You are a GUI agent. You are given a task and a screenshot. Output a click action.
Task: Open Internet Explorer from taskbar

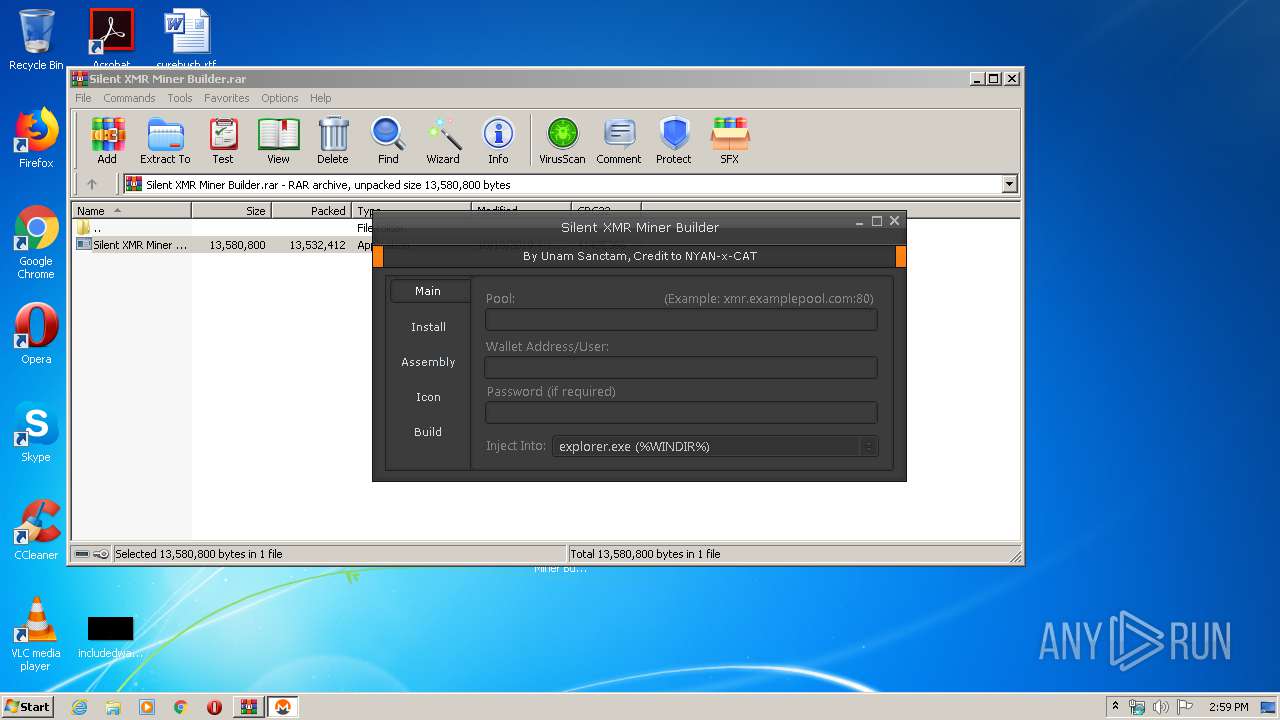(x=79, y=707)
